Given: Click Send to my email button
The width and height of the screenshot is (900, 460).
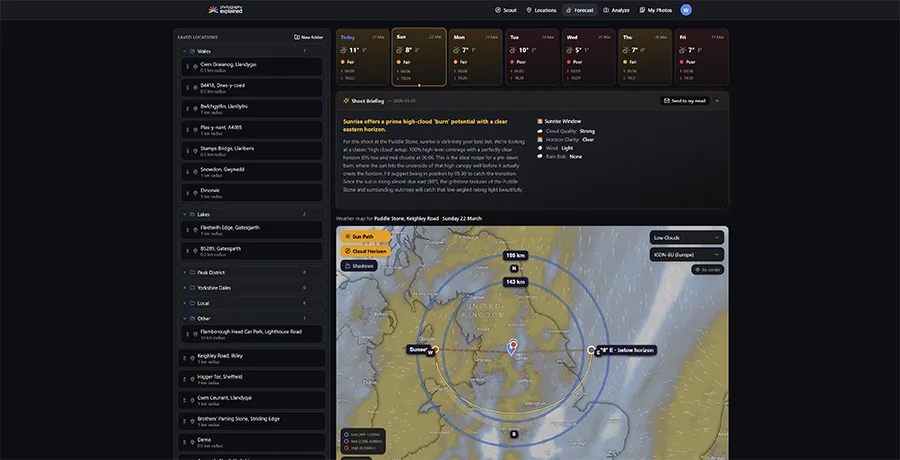Looking at the screenshot, I should (x=685, y=100).
